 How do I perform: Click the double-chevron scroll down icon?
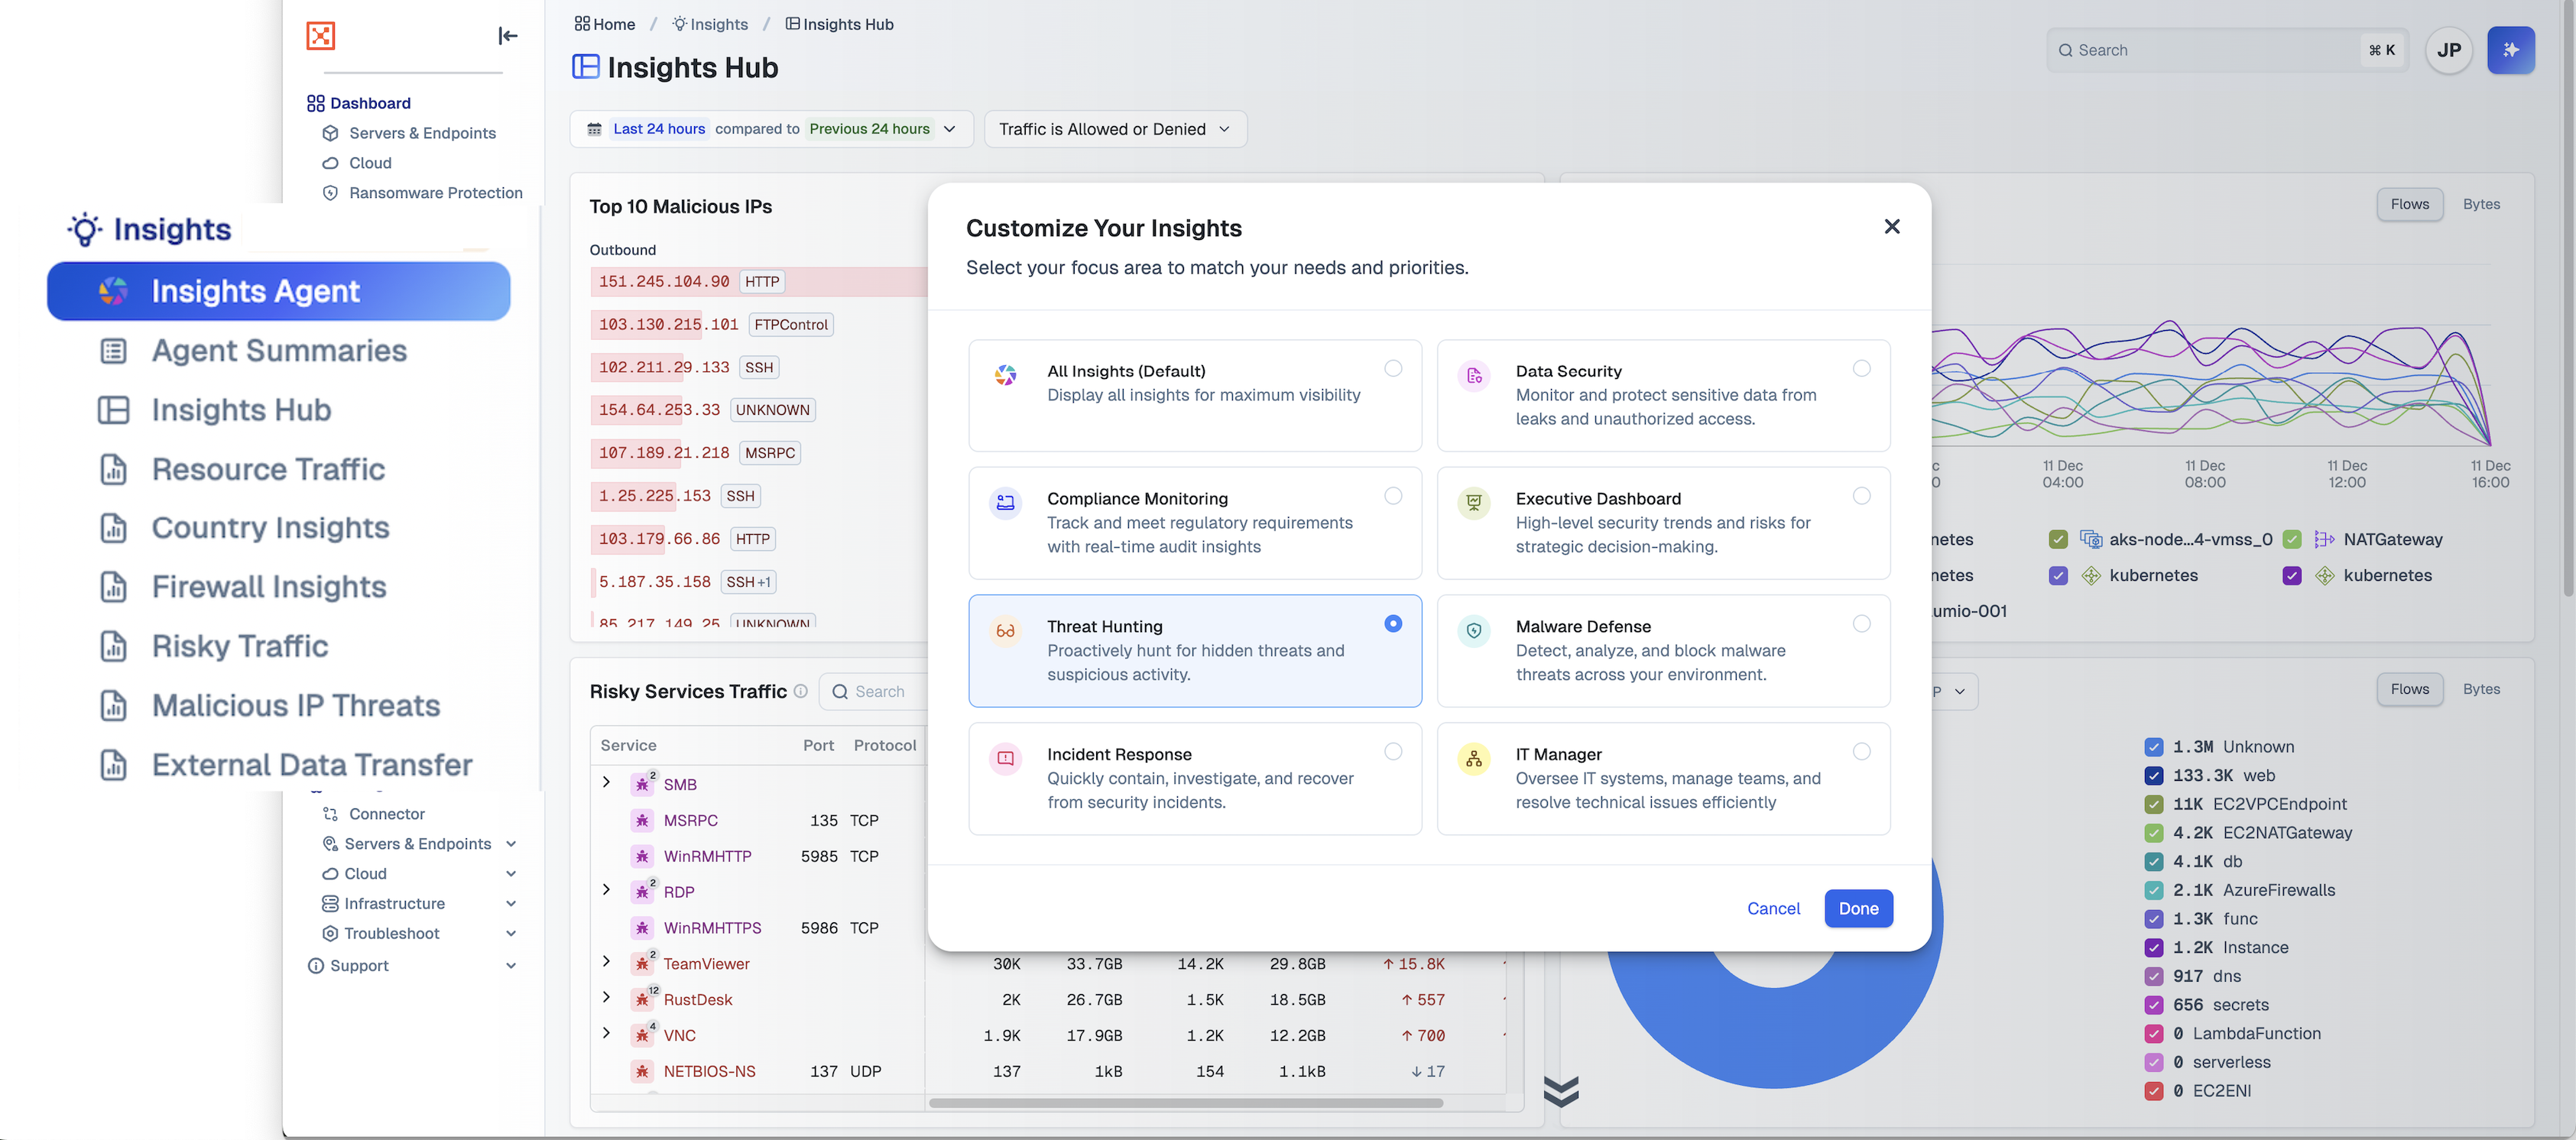(x=1560, y=1091)
